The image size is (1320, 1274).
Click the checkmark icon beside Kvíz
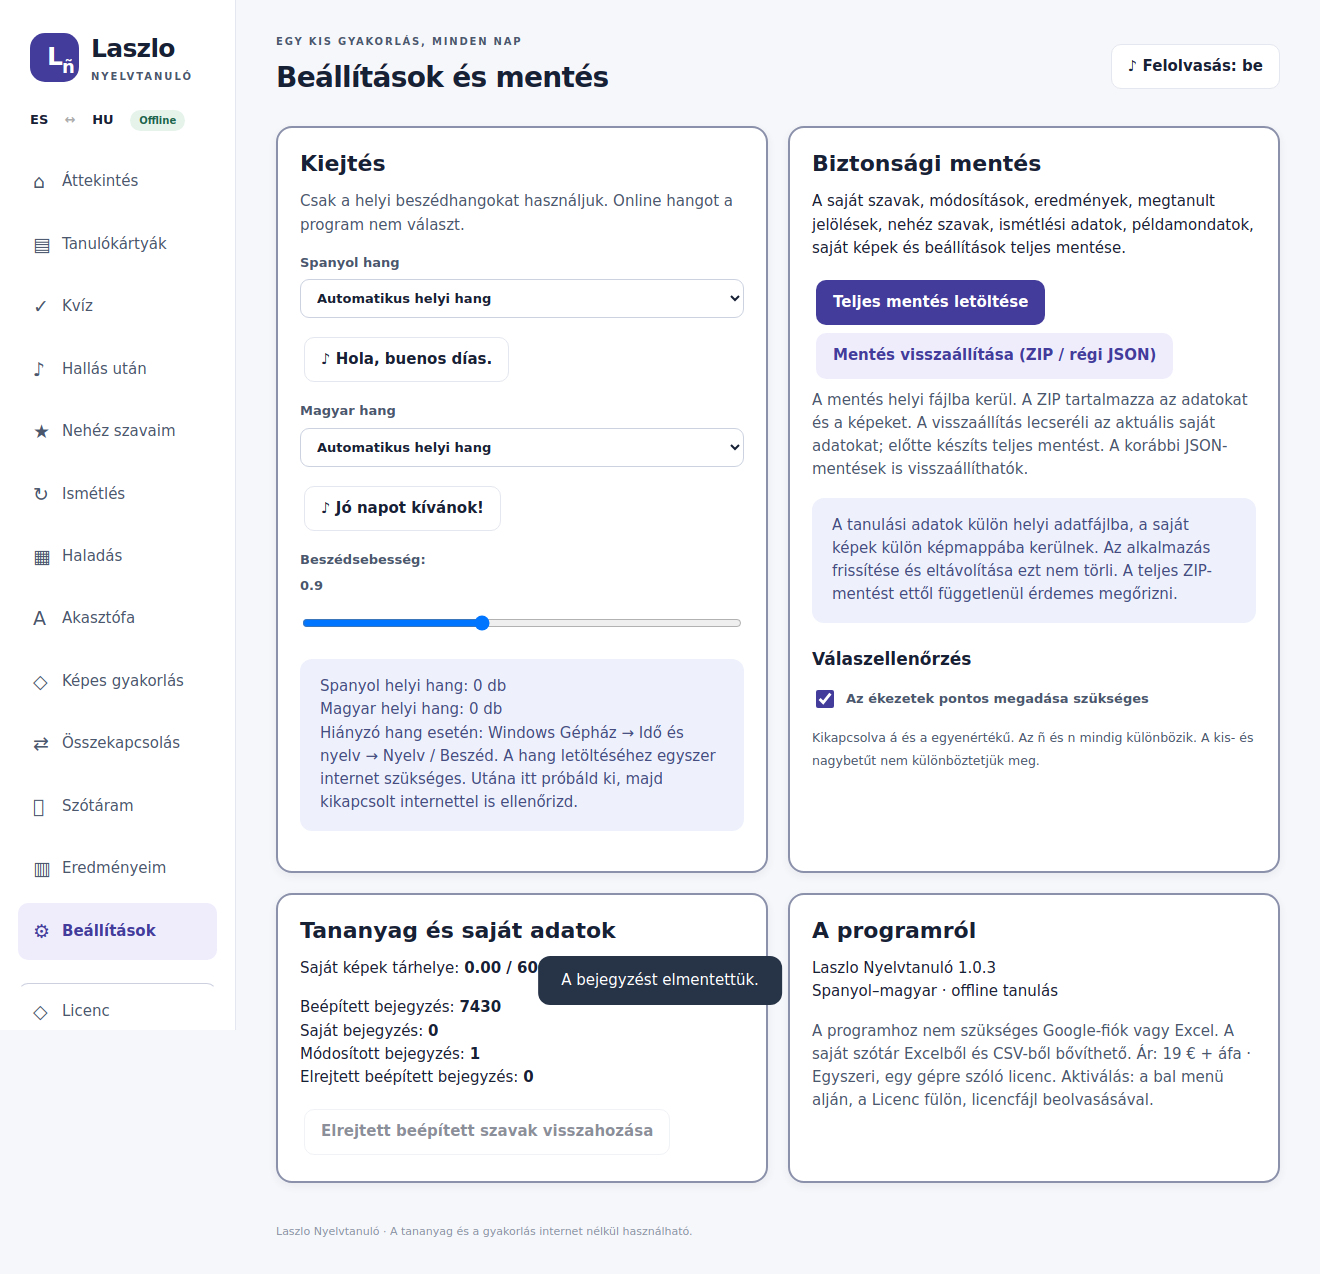(40, 306)
